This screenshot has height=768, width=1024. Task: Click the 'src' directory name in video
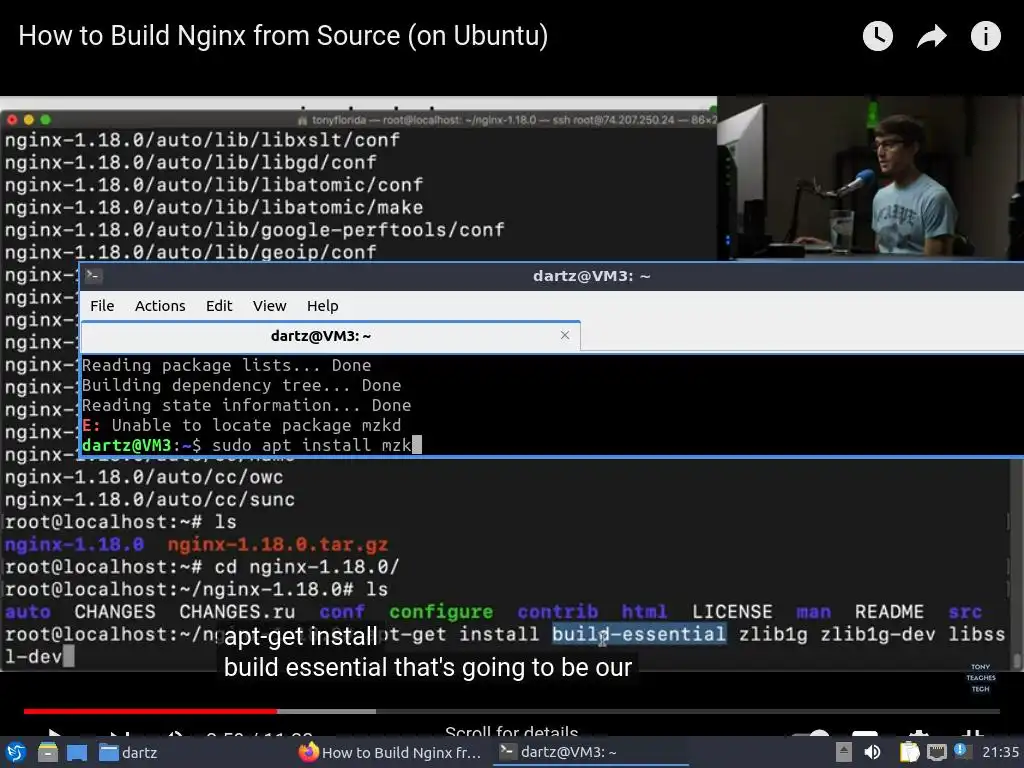click(965, 612)
